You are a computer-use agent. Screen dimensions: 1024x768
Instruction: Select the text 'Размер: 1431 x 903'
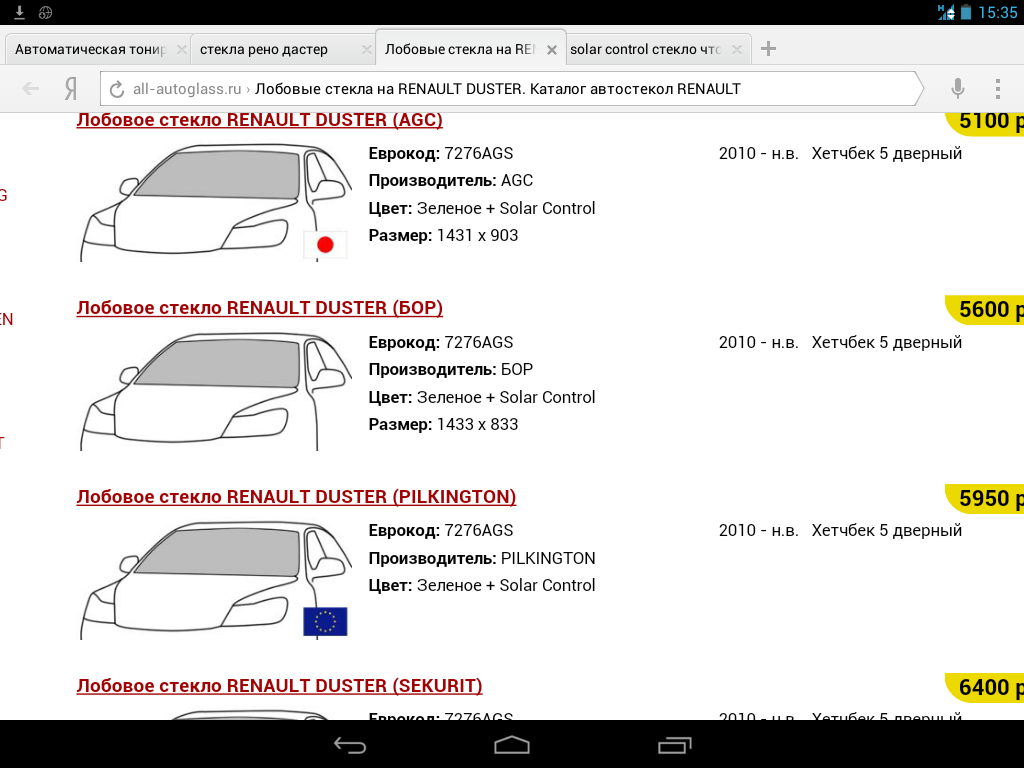click(x=443, y=236)
